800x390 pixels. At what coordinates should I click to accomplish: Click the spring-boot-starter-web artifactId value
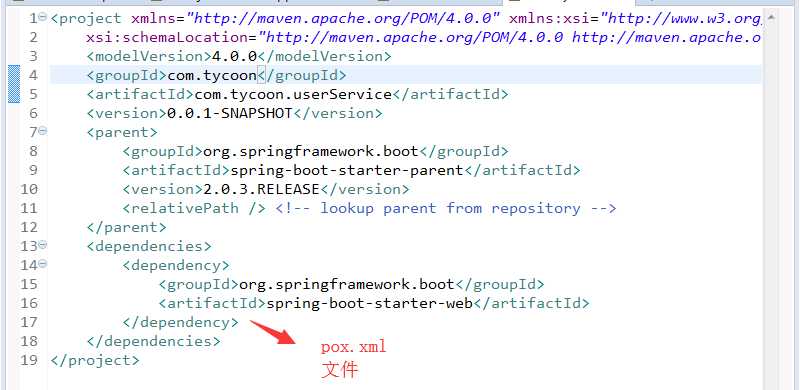(x=369, y=304)
